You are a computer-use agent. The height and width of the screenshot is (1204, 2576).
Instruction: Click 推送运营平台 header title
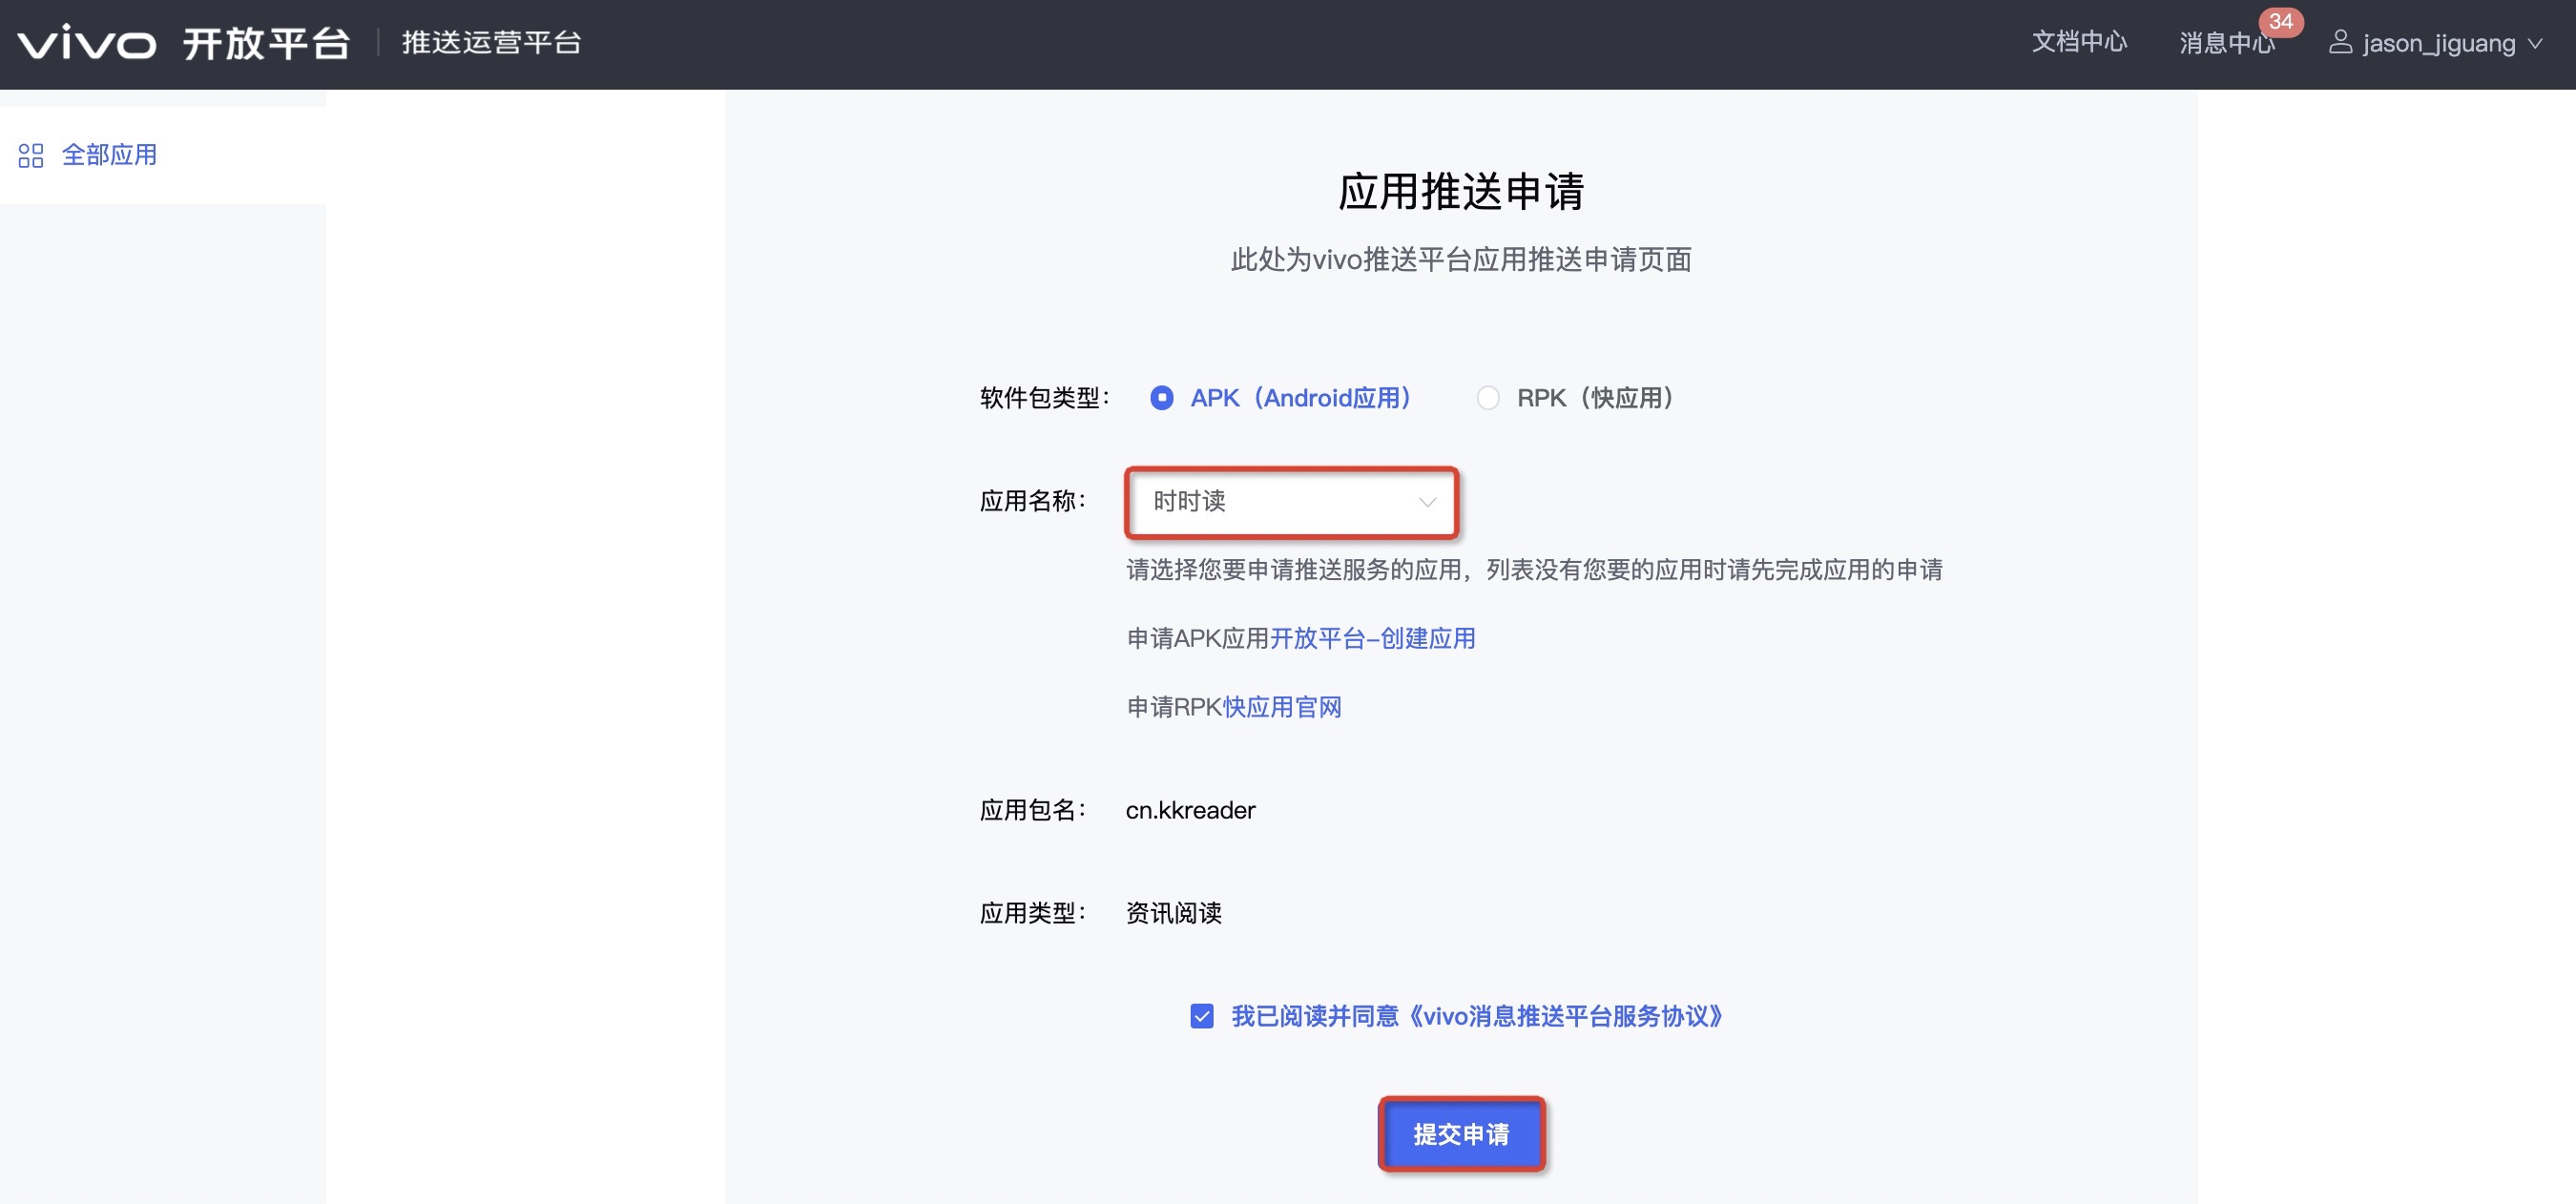[491, 42]
